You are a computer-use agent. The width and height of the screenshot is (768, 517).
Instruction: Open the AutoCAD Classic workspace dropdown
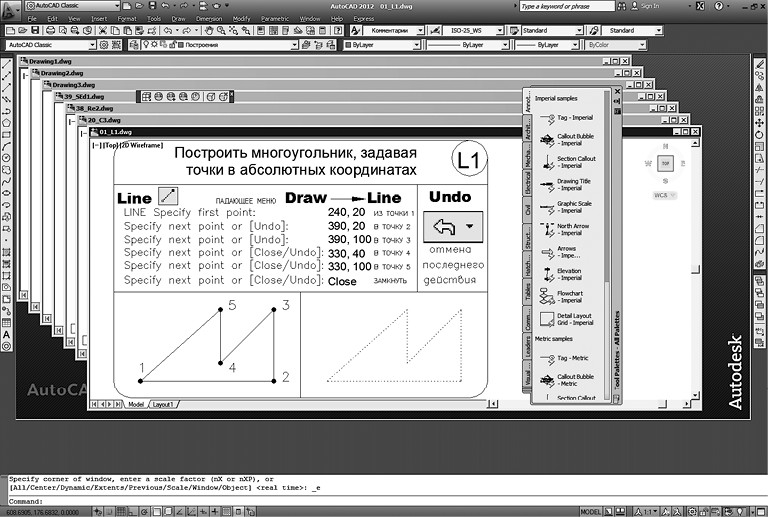55,46
